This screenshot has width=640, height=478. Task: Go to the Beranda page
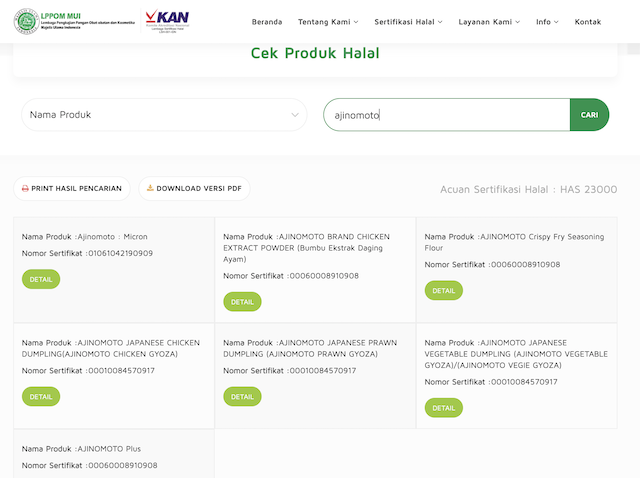pos(267,21)
